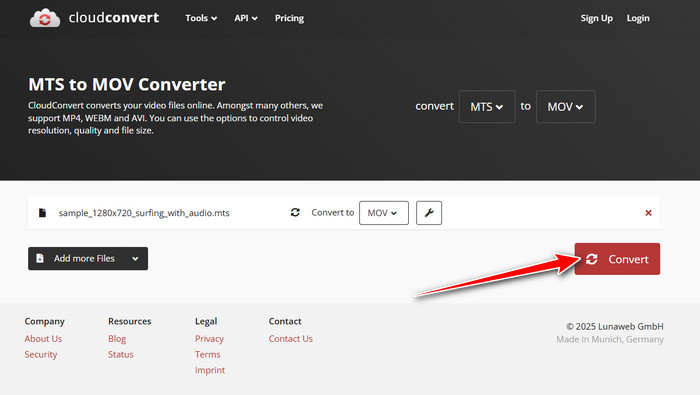Expand the MTS source format dropdown

coord(487,107)
